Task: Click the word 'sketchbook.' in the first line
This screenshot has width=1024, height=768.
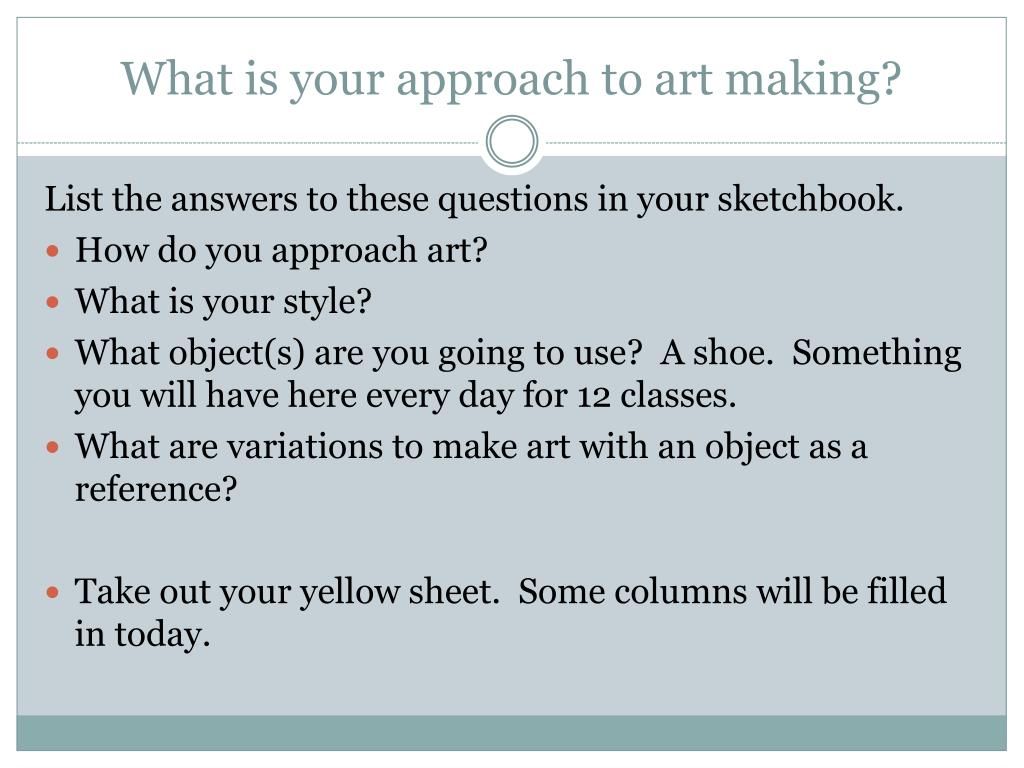Action: 810,199
